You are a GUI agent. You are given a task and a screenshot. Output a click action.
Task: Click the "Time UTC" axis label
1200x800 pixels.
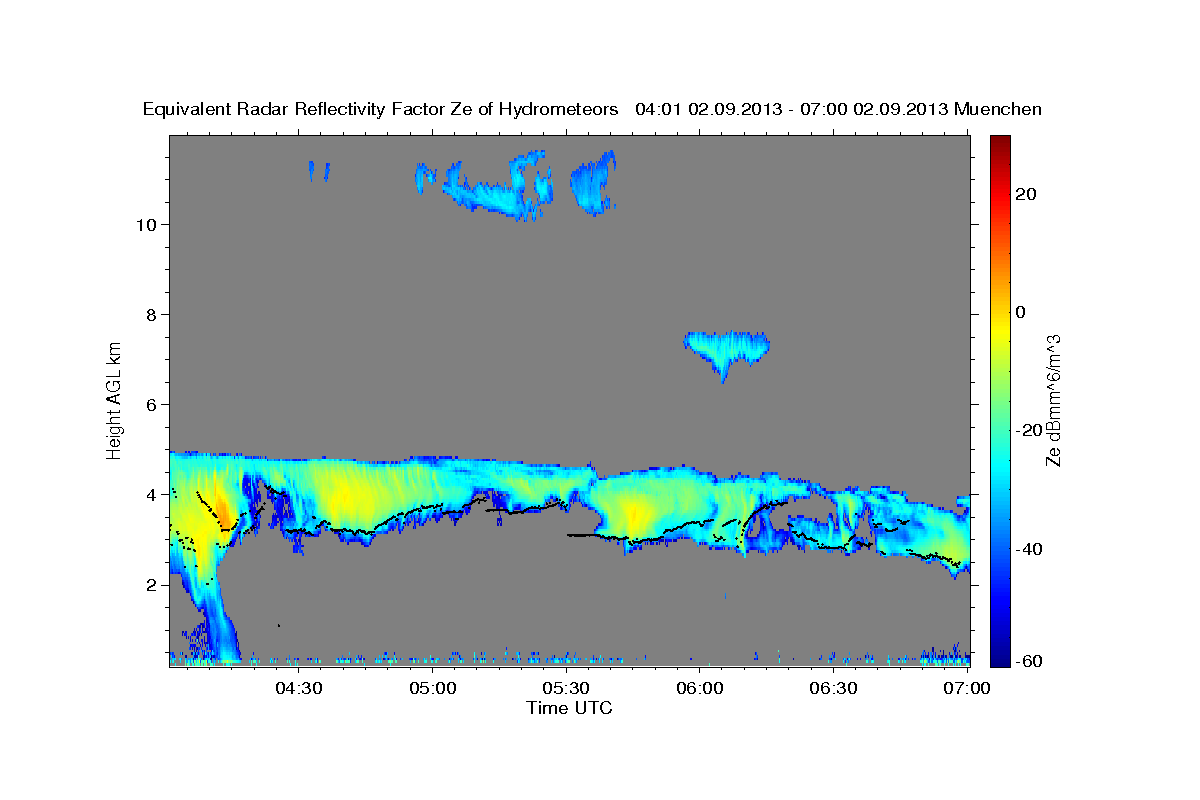pos(569,708)
